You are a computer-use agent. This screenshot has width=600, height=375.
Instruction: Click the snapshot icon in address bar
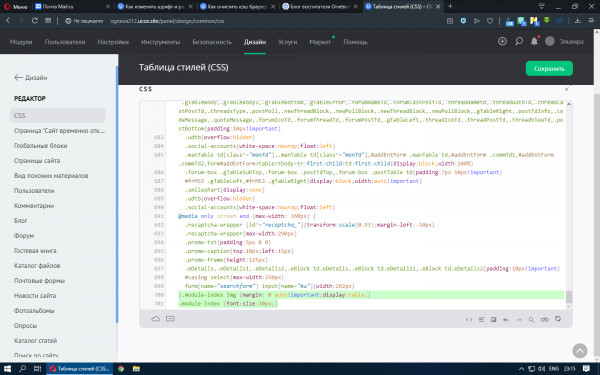click(x=450, y=21)
